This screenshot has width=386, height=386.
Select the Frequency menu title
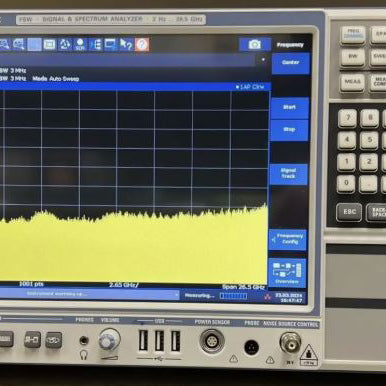(x=290, y=45)
